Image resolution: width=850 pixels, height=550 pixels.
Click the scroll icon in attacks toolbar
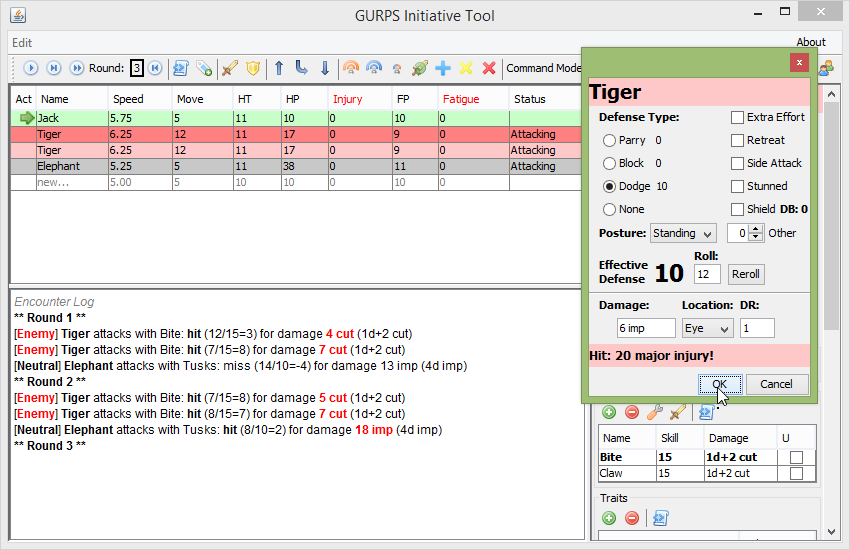click(706, 412)
